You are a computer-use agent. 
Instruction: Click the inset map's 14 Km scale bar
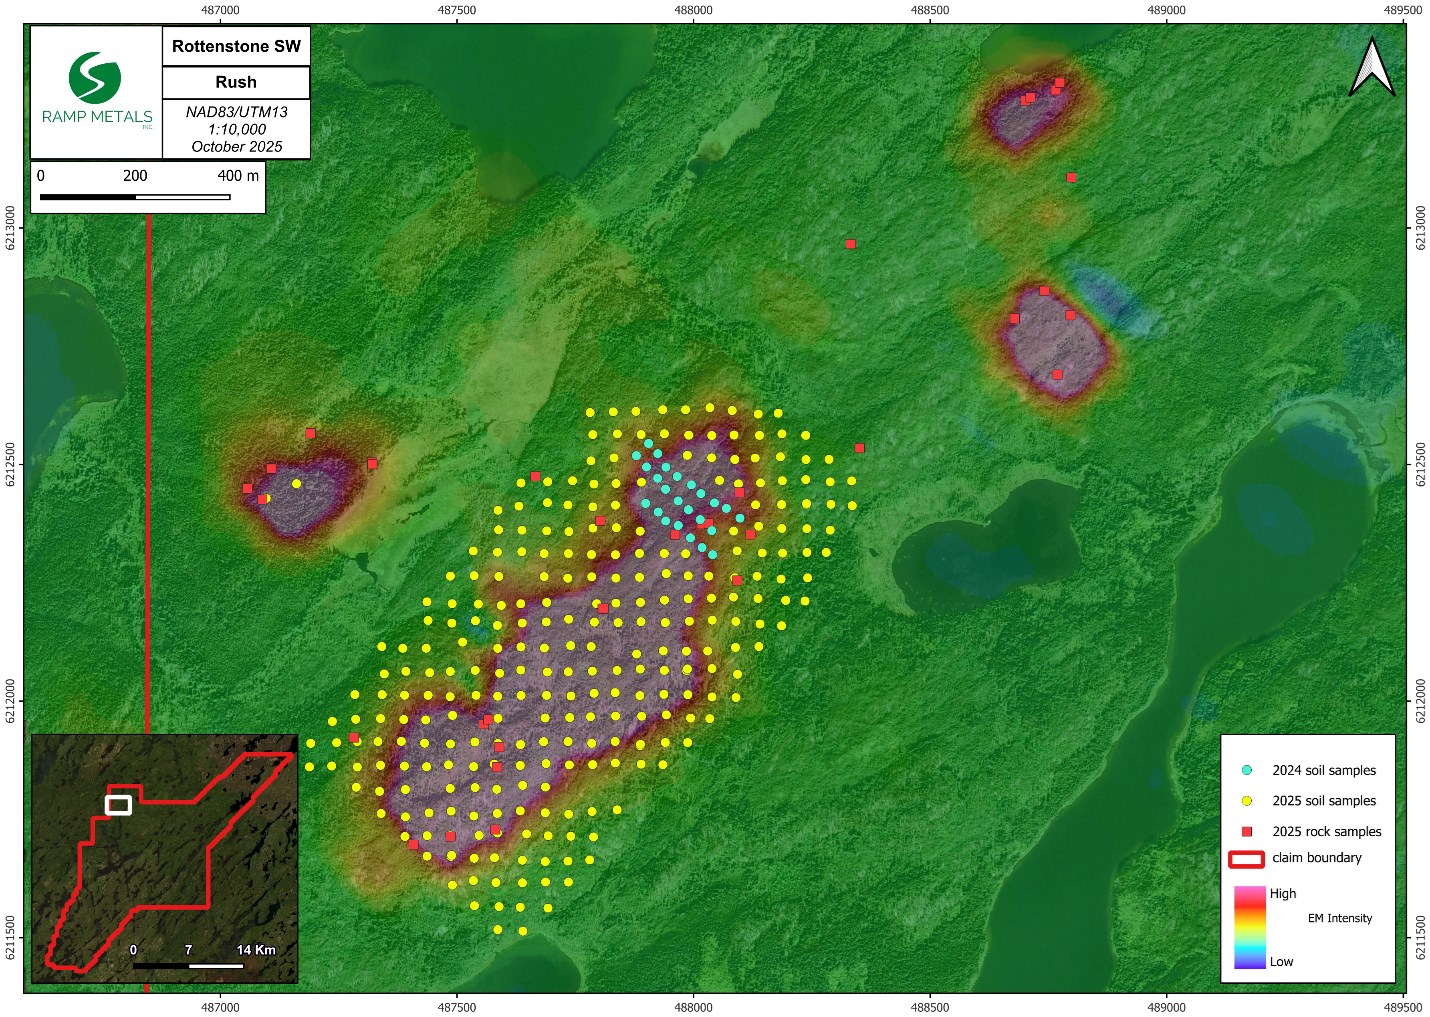(x=189, y=965)
